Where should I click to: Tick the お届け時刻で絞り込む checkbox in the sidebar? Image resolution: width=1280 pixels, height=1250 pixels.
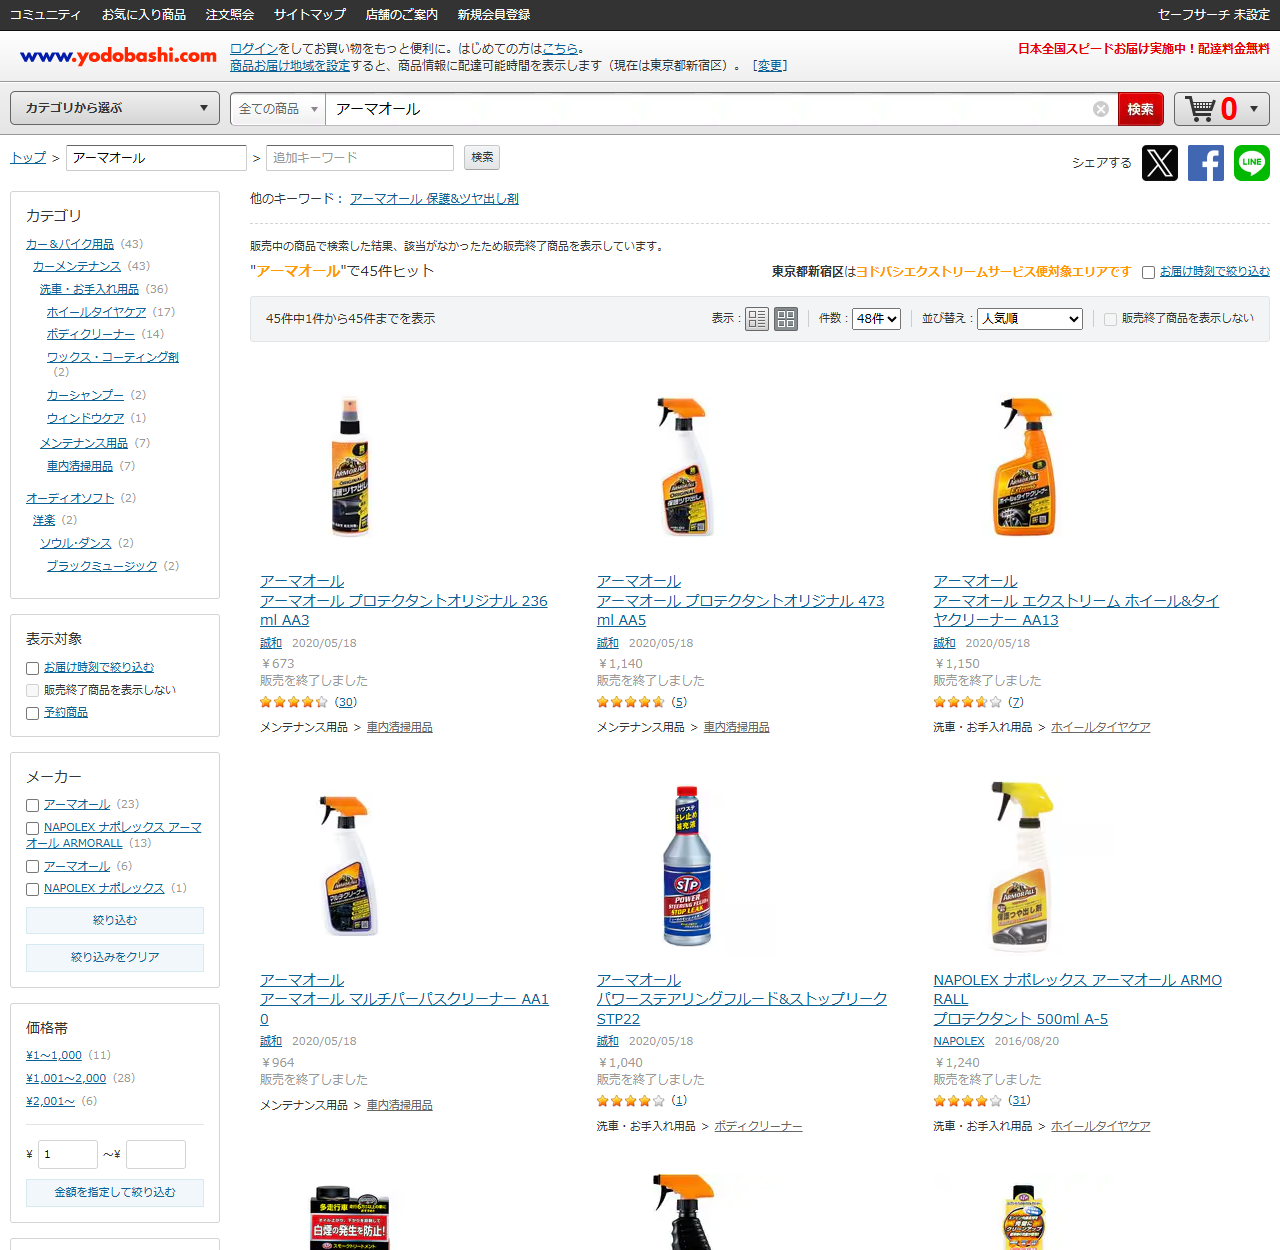click(x=33, y=668)
